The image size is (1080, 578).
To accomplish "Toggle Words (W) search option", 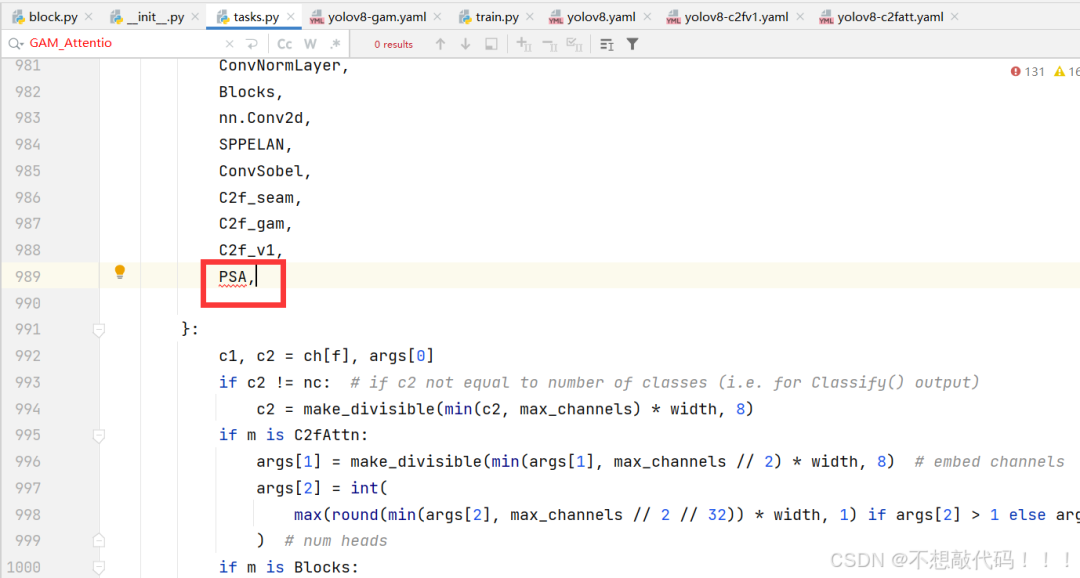I will pos(311,44).
